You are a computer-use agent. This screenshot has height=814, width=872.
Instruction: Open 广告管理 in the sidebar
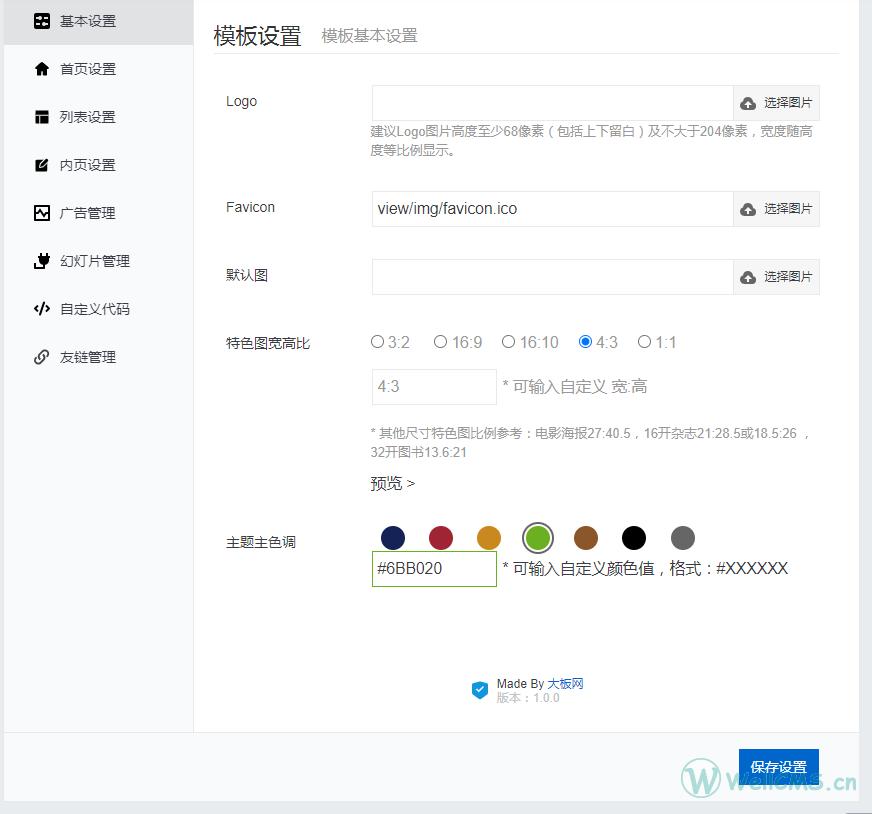pyautogui.click(x=98, y=213)
